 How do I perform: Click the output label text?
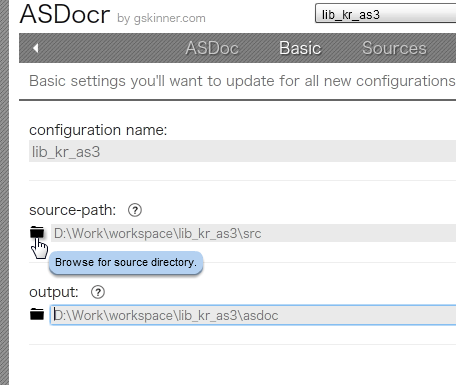tap(54, 292)
